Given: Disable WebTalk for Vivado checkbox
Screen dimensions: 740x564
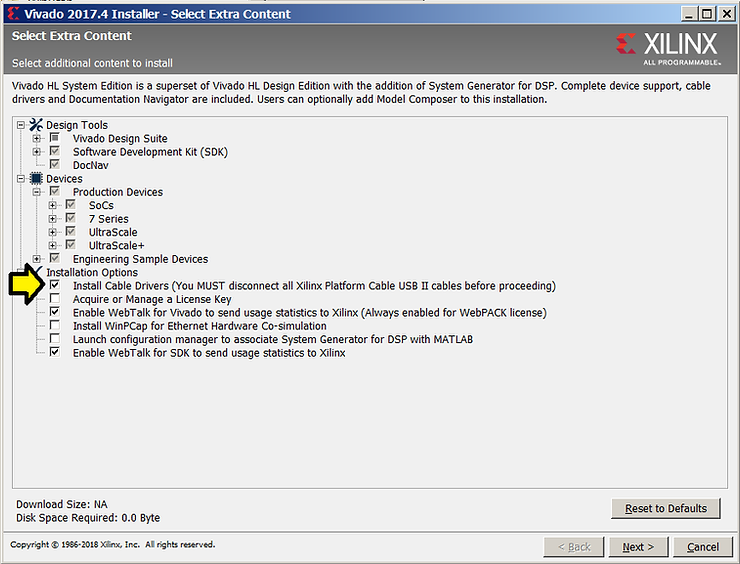Looking at the screenshot, I should pyautogui.click(x=55, y=312).
